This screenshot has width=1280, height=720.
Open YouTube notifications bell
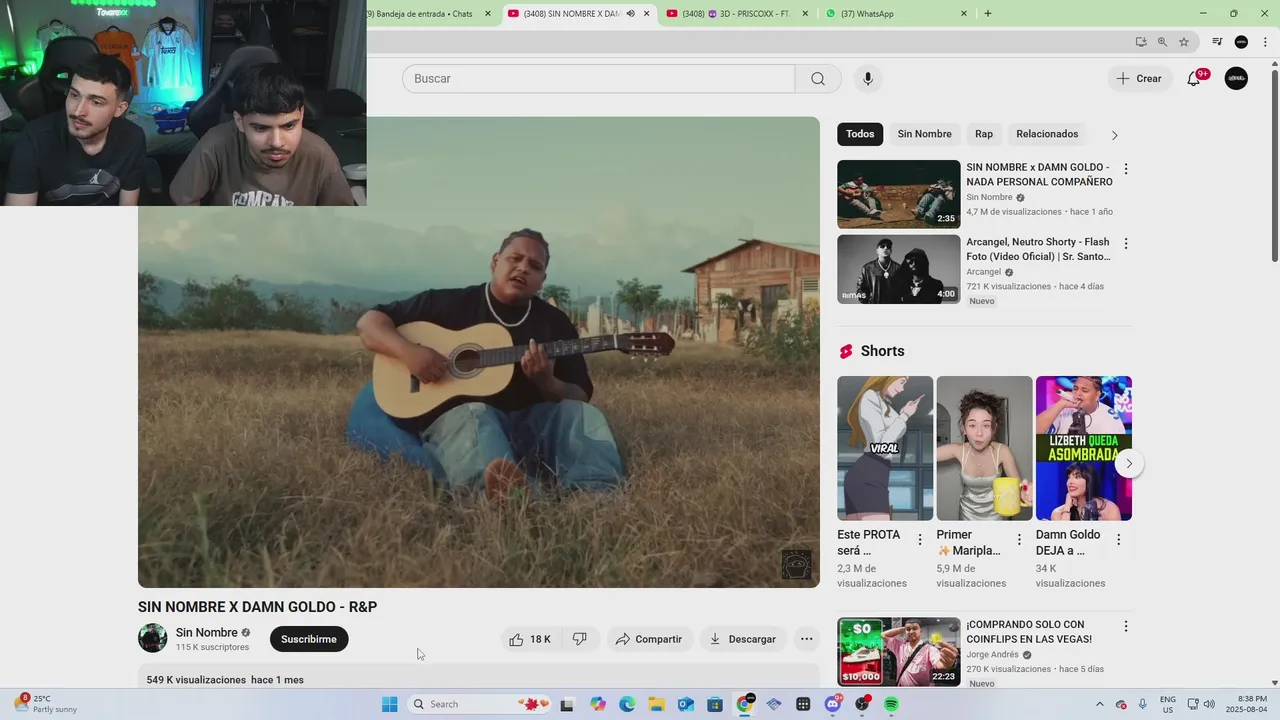click(1194, 79)
